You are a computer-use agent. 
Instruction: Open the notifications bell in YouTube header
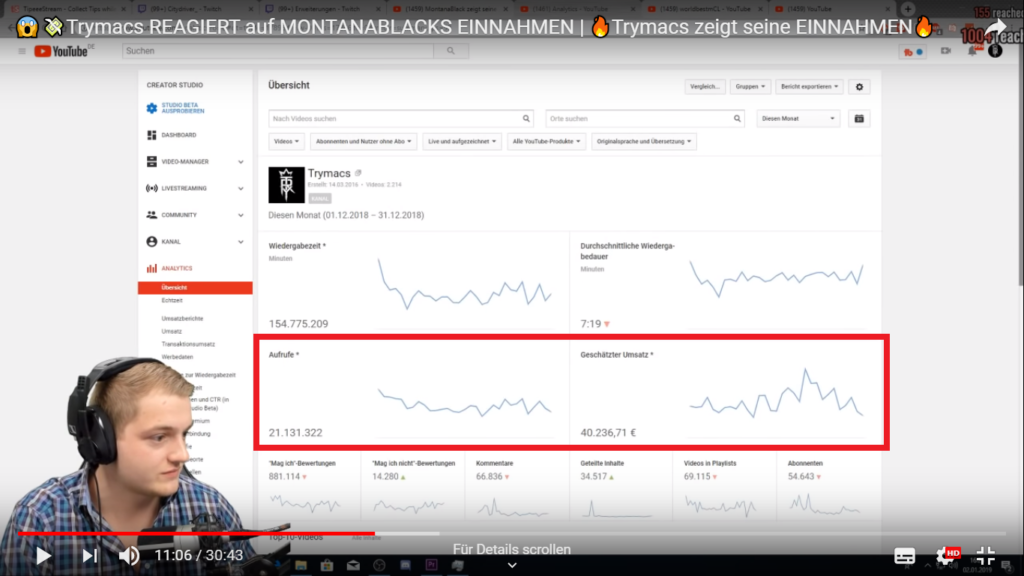[972, 51]
